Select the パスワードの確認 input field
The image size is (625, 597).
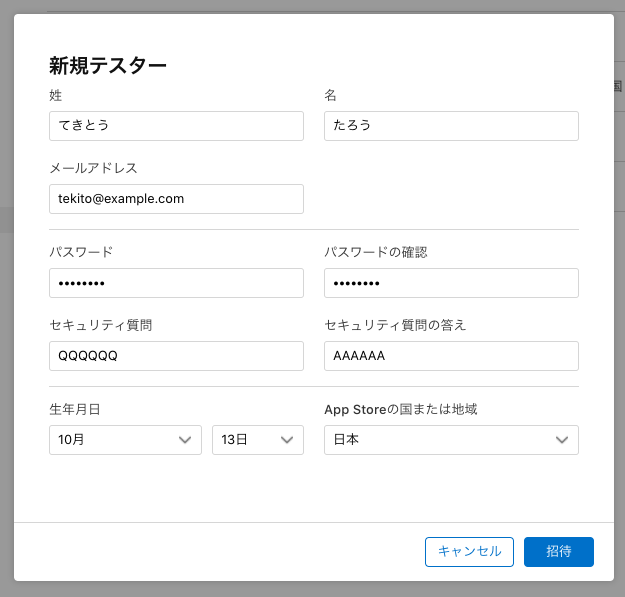point(451,283)
